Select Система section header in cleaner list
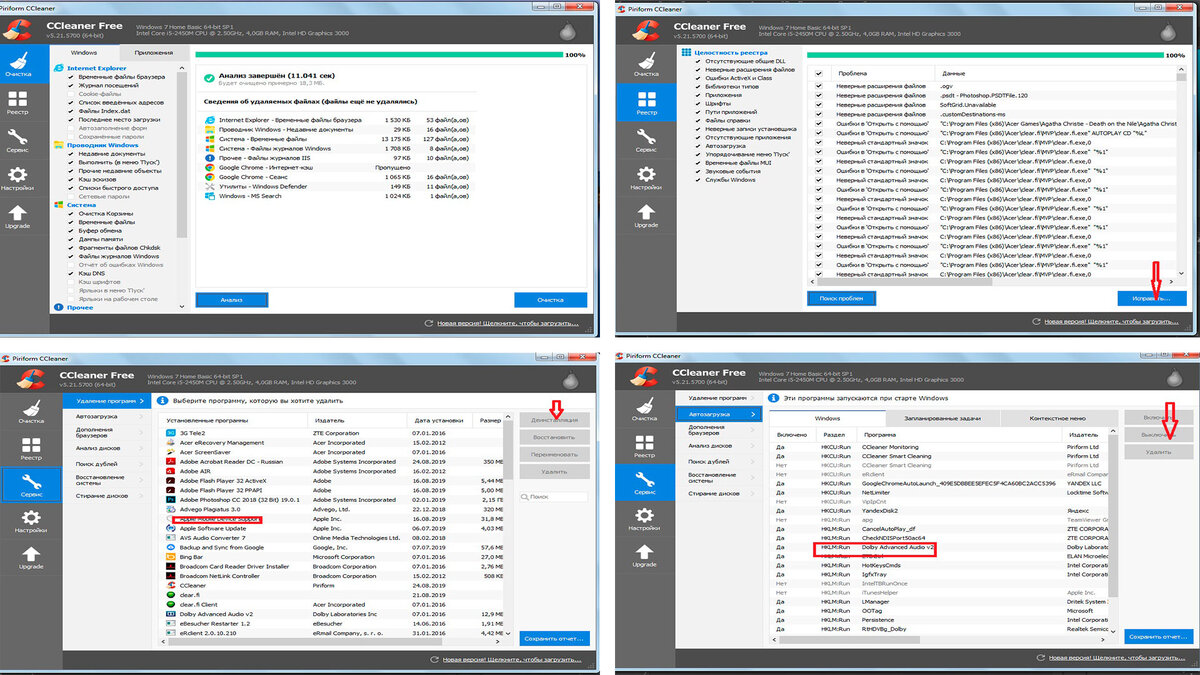 click(82, 205)
